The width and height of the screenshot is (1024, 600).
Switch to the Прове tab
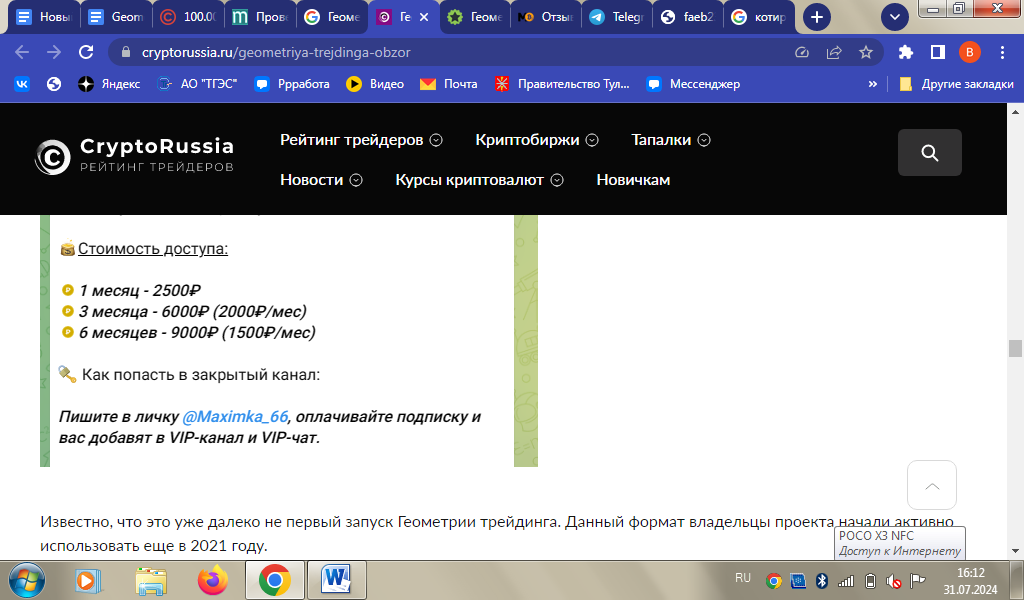click(260, 17)
